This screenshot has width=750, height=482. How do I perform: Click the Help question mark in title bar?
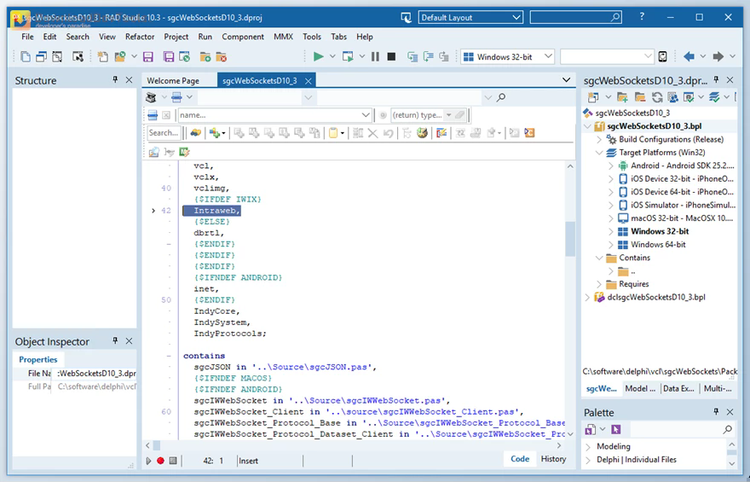(642, 17)
